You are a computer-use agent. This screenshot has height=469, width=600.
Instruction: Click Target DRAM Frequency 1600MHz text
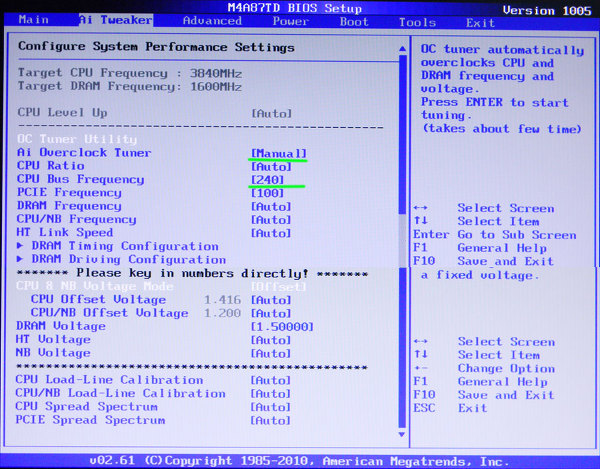click(130, 86)
